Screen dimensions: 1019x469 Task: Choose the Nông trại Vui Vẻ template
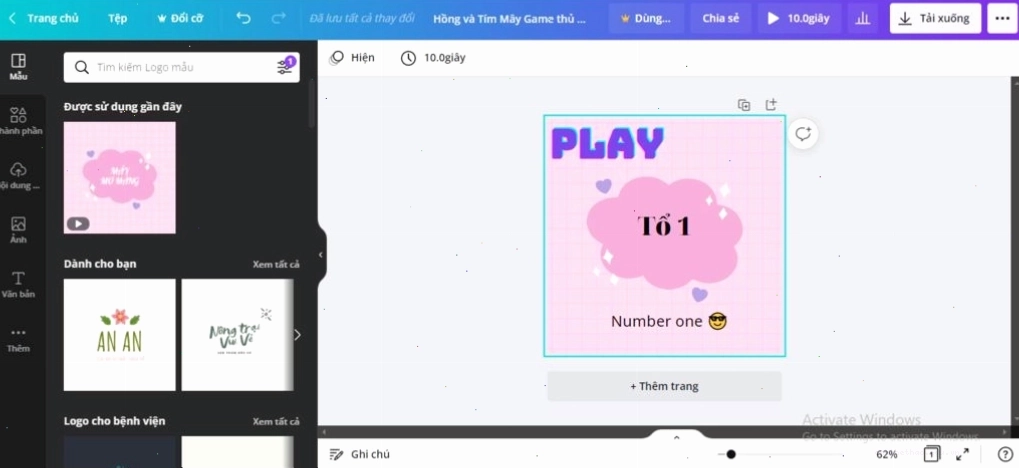tap(237, 335)
